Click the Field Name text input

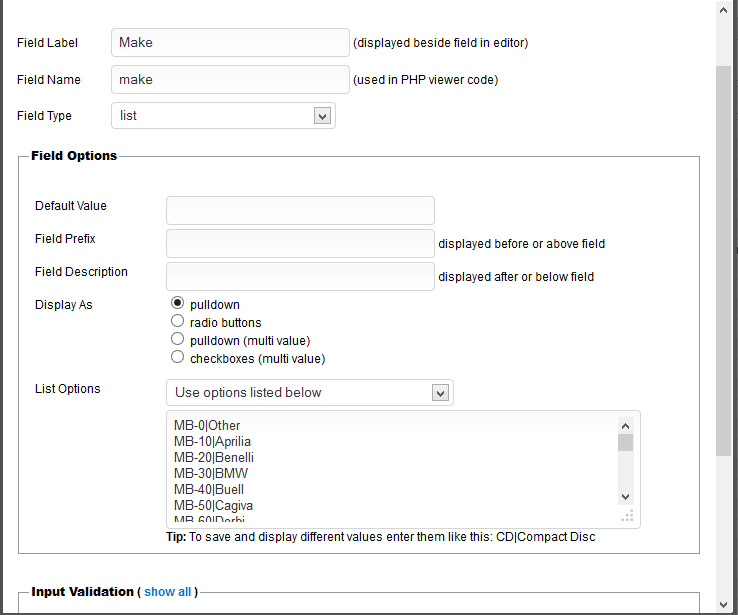click(230, 79)
